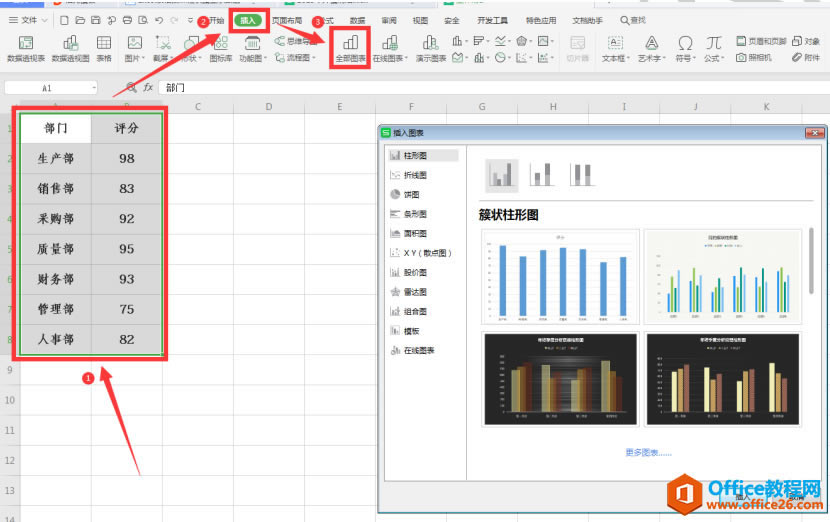Choose the dark glowing column chart thumbnail
This screenshot has height=522, width=830.
tap(561, 379)
